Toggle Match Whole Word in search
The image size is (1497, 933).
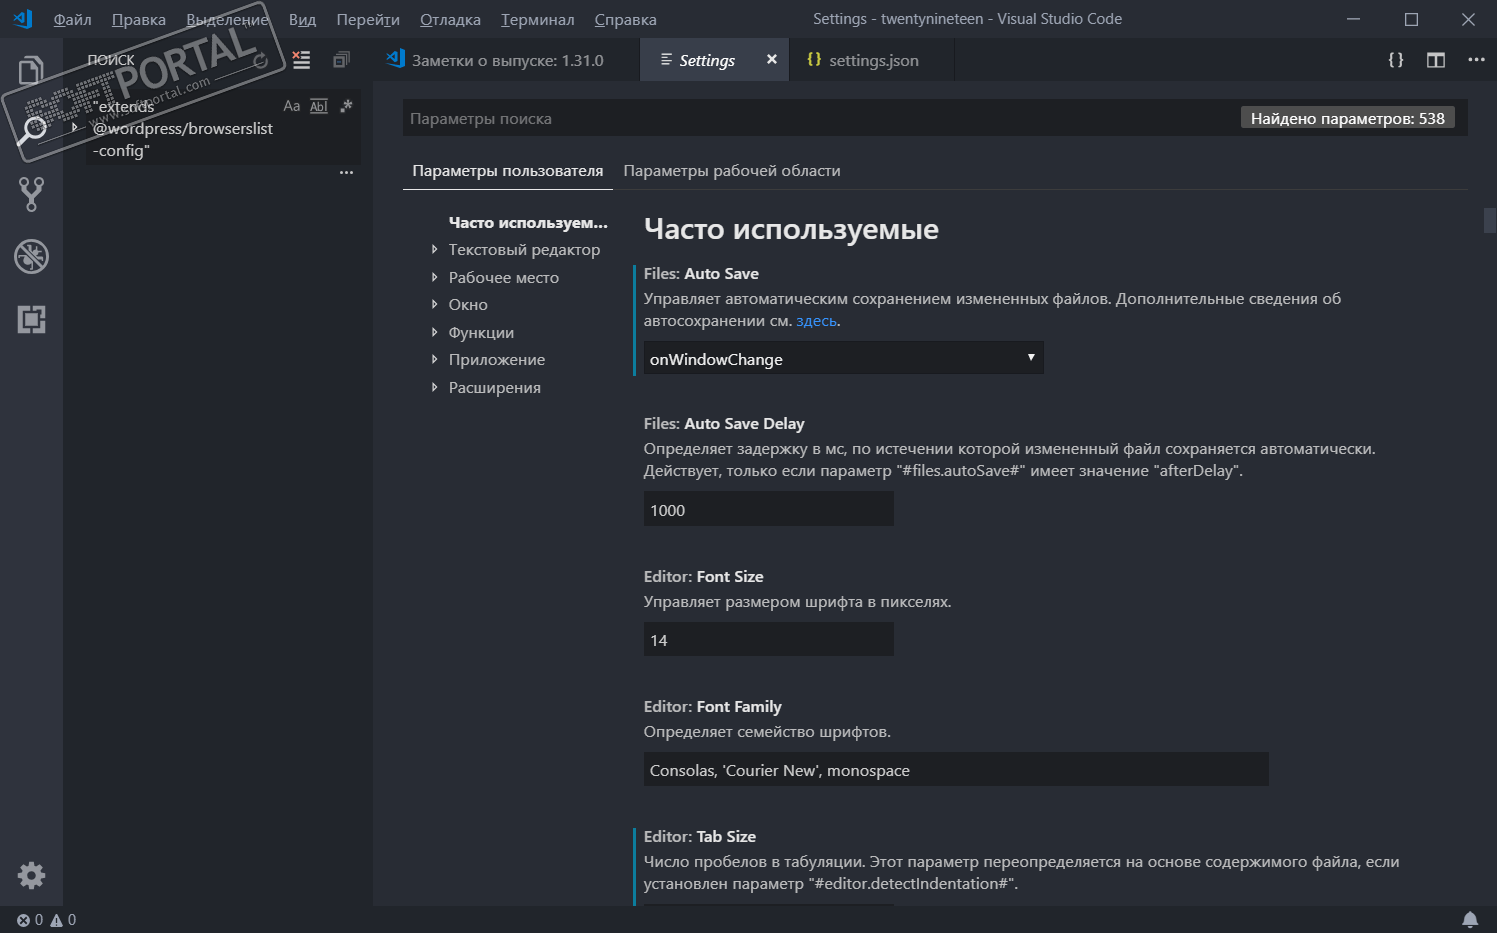point(319,106)
